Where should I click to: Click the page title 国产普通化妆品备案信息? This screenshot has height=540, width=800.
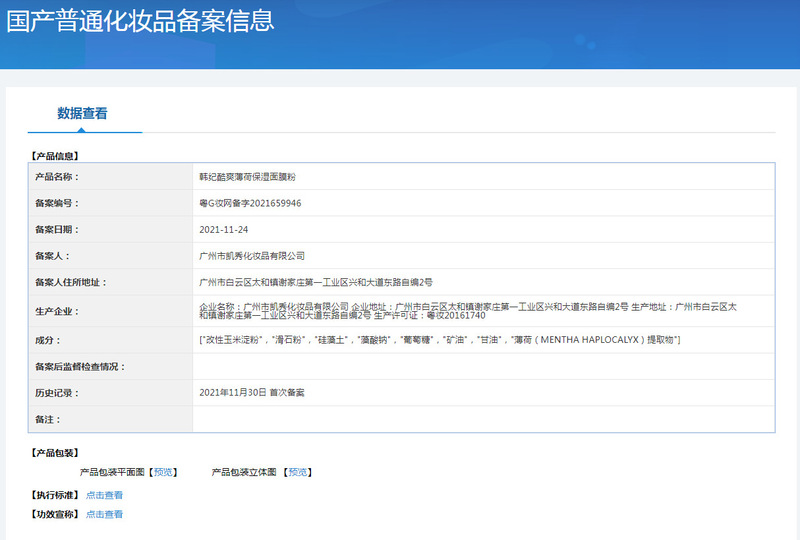coord(140,21)
